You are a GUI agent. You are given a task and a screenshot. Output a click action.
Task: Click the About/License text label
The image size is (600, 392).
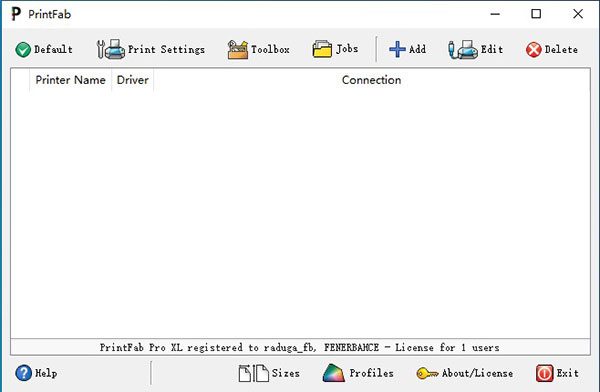pyautogui.click(x=478, y=373)
